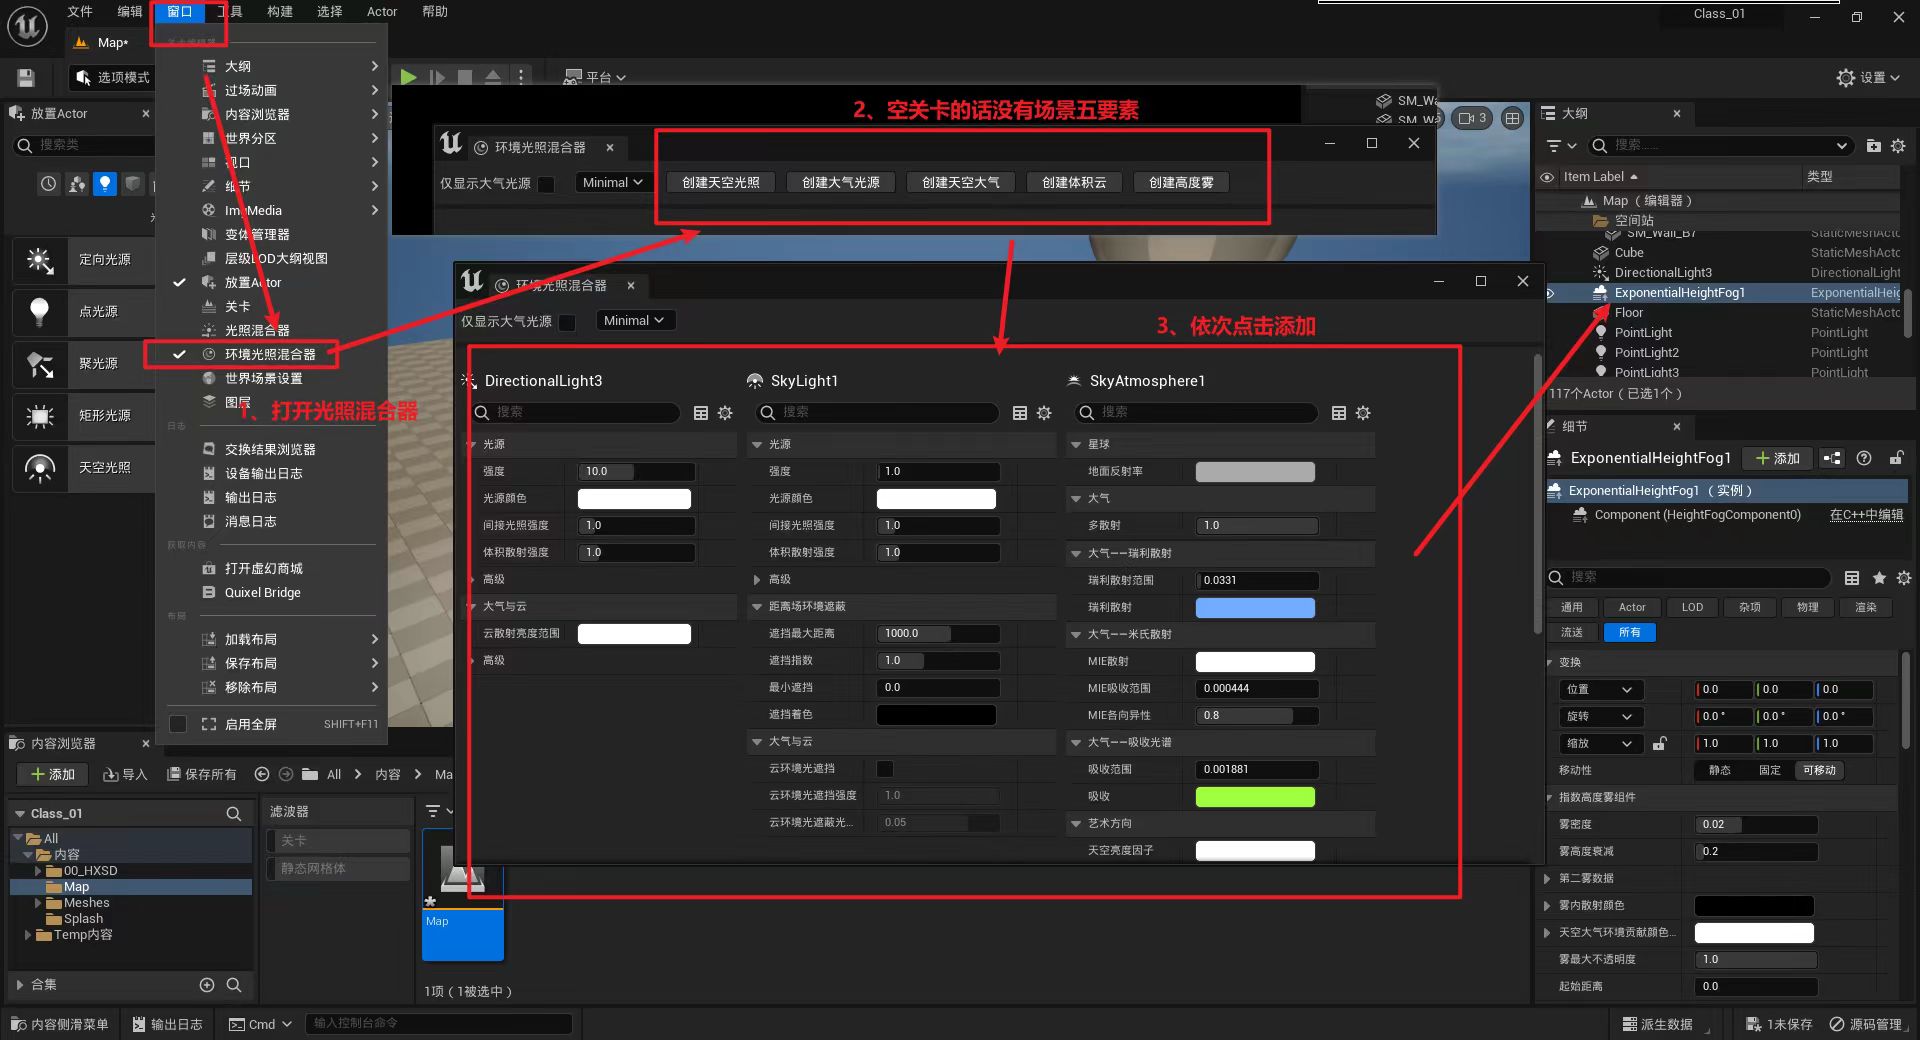The image size is (1920, 1040).
Task: Click the blueprint icon beside 添加 in details
Action: 1832,458
